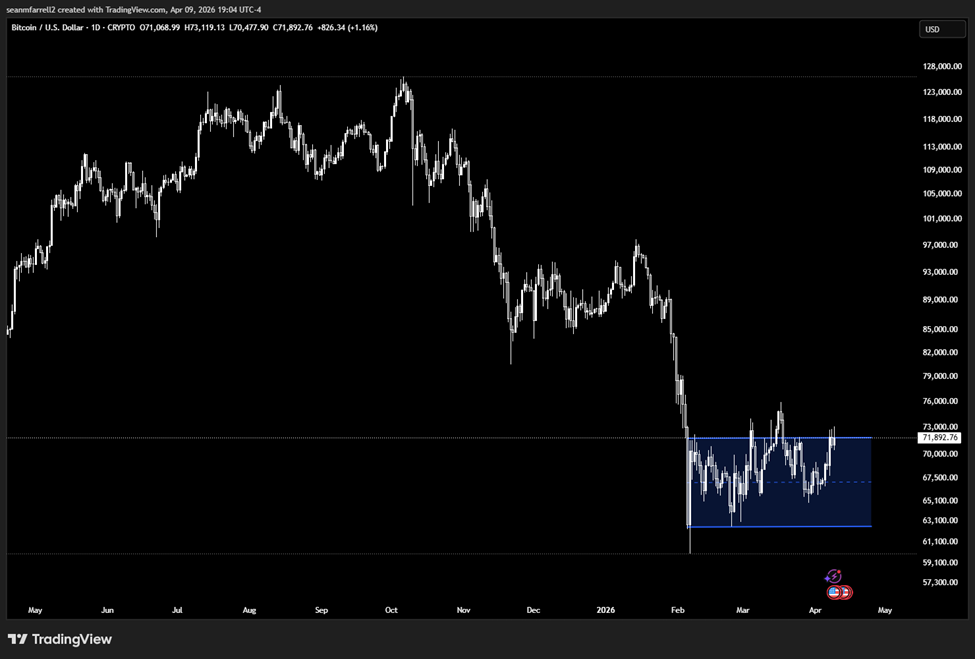Click the 79,000.00 price axis label
975x659 pixels.
pos(940,376)
